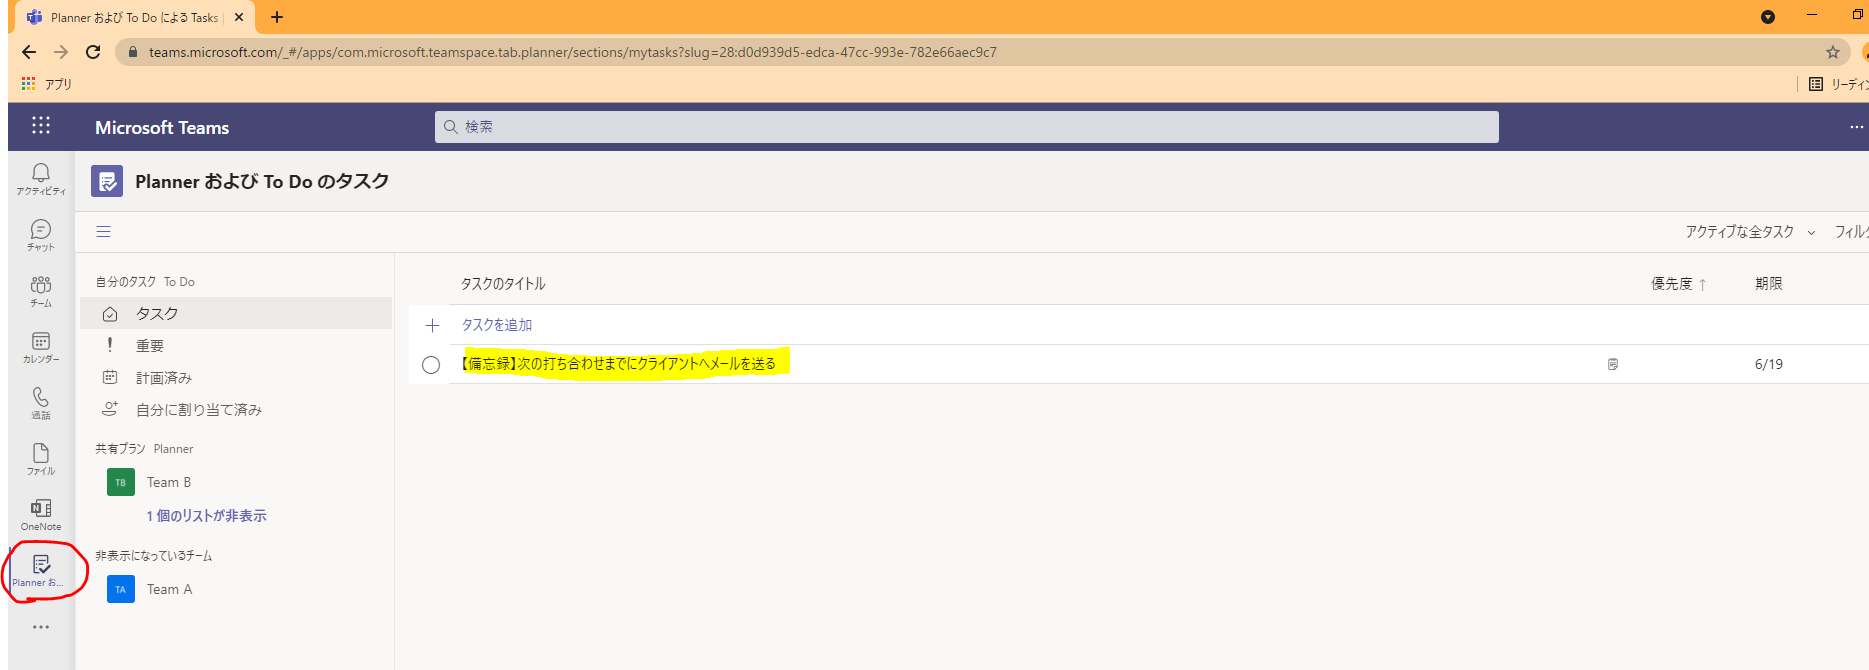Go back in the browser
Viewport: 1869px width, 670px height.
coord(29,52)
